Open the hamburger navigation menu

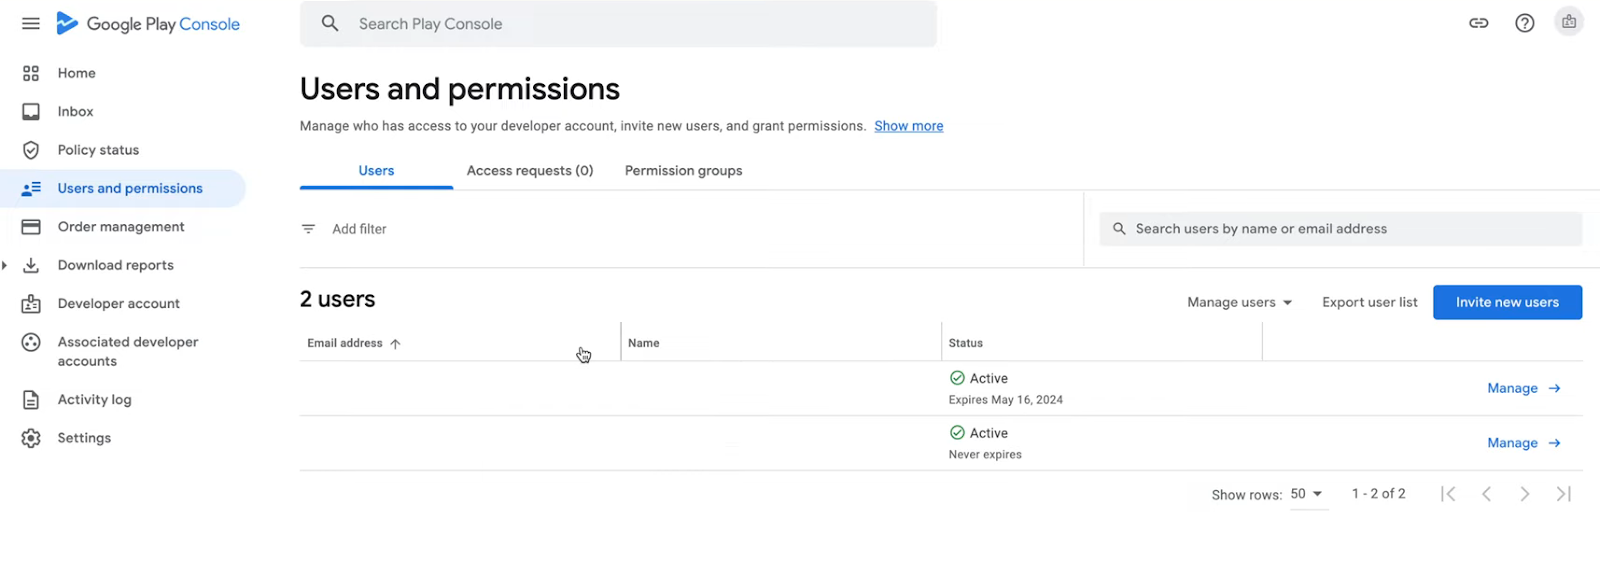pyautogui.click(x=31, y=23)
